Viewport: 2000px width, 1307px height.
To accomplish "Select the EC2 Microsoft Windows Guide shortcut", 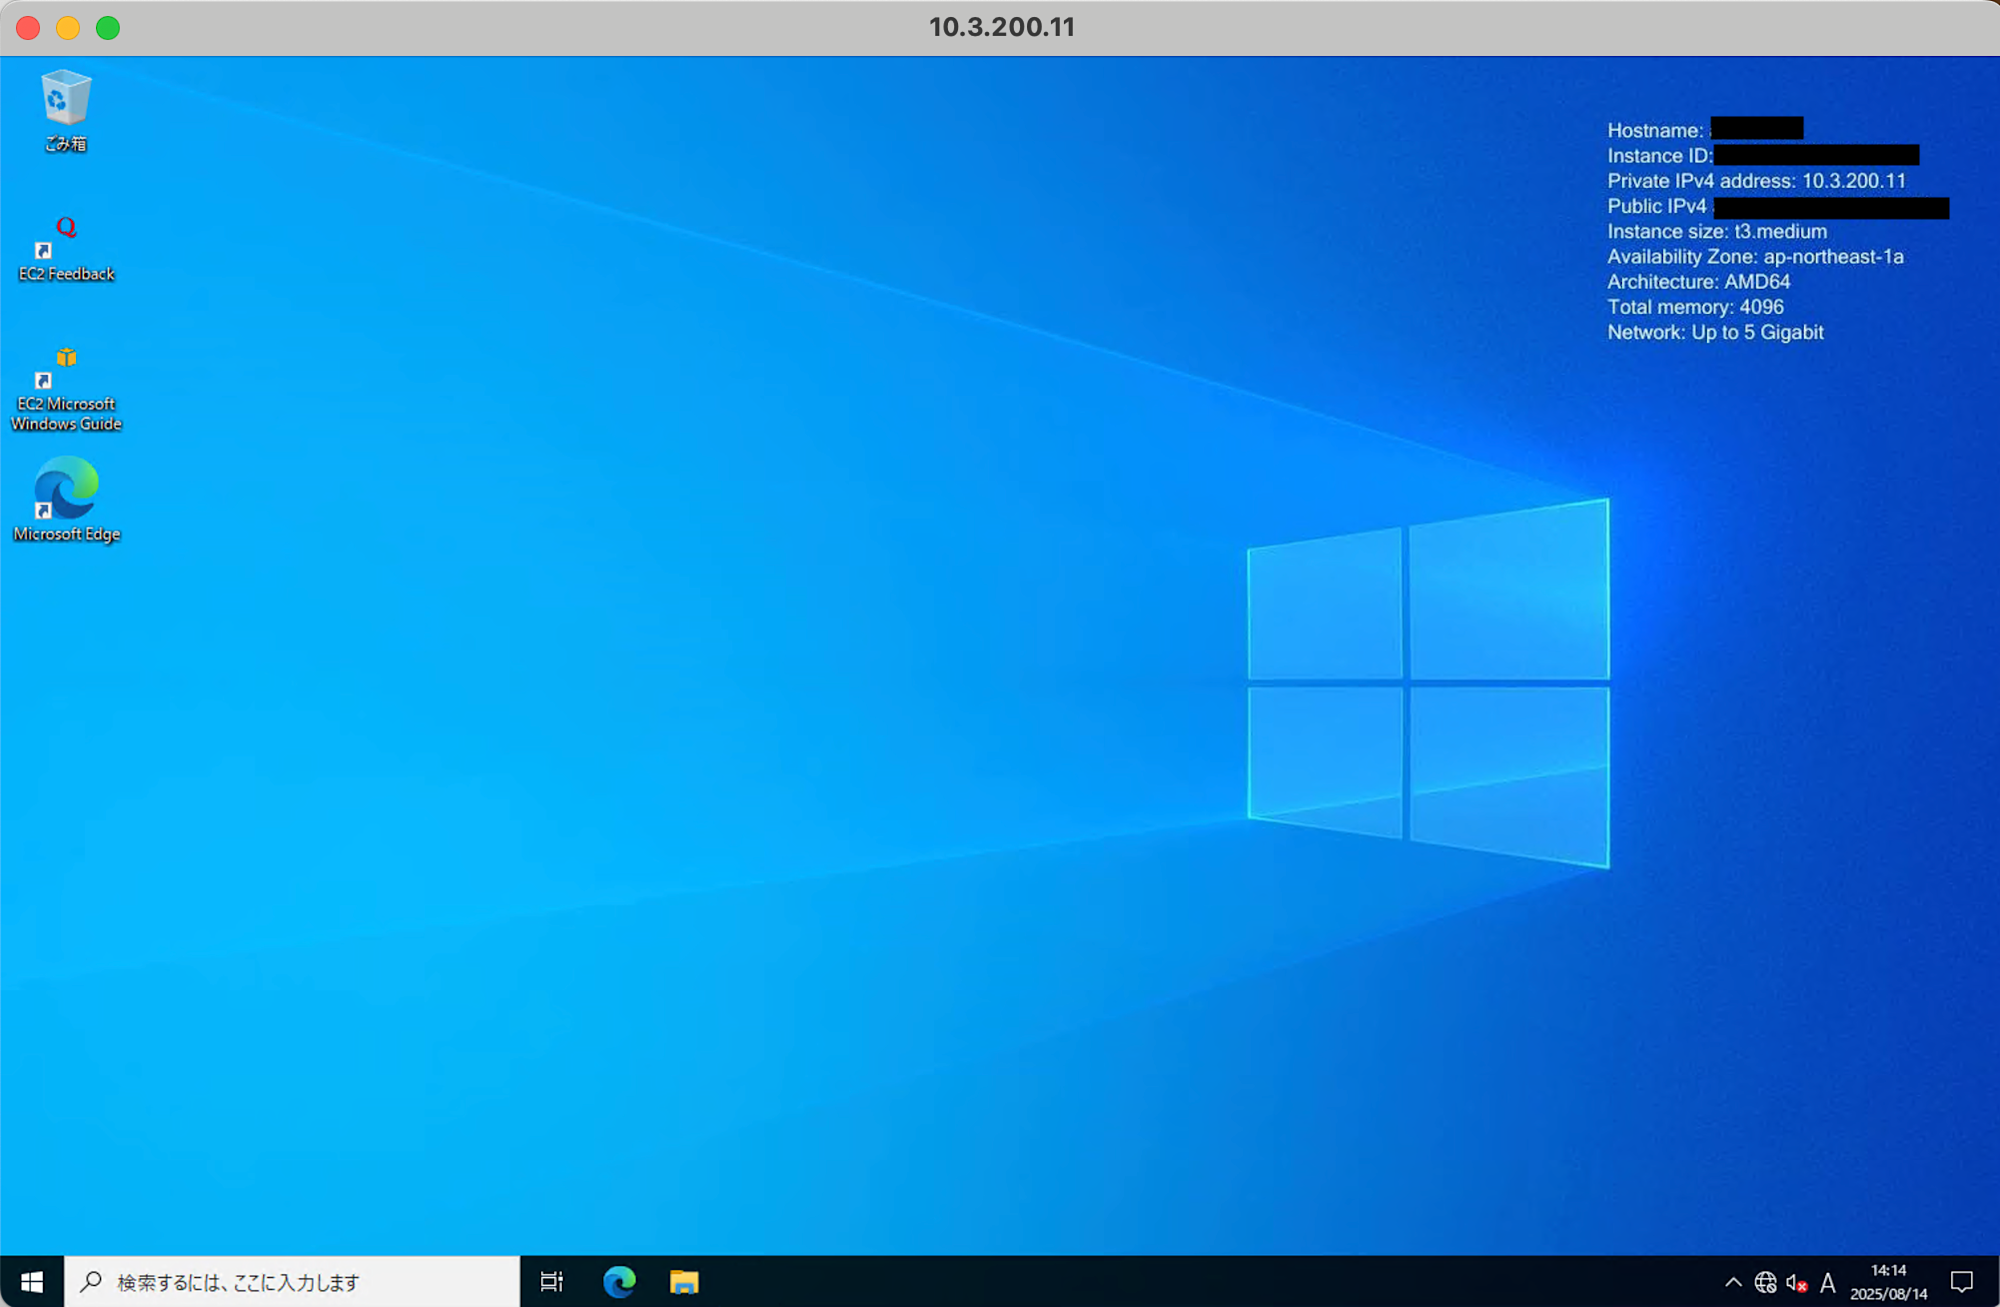I will point(66,389).
